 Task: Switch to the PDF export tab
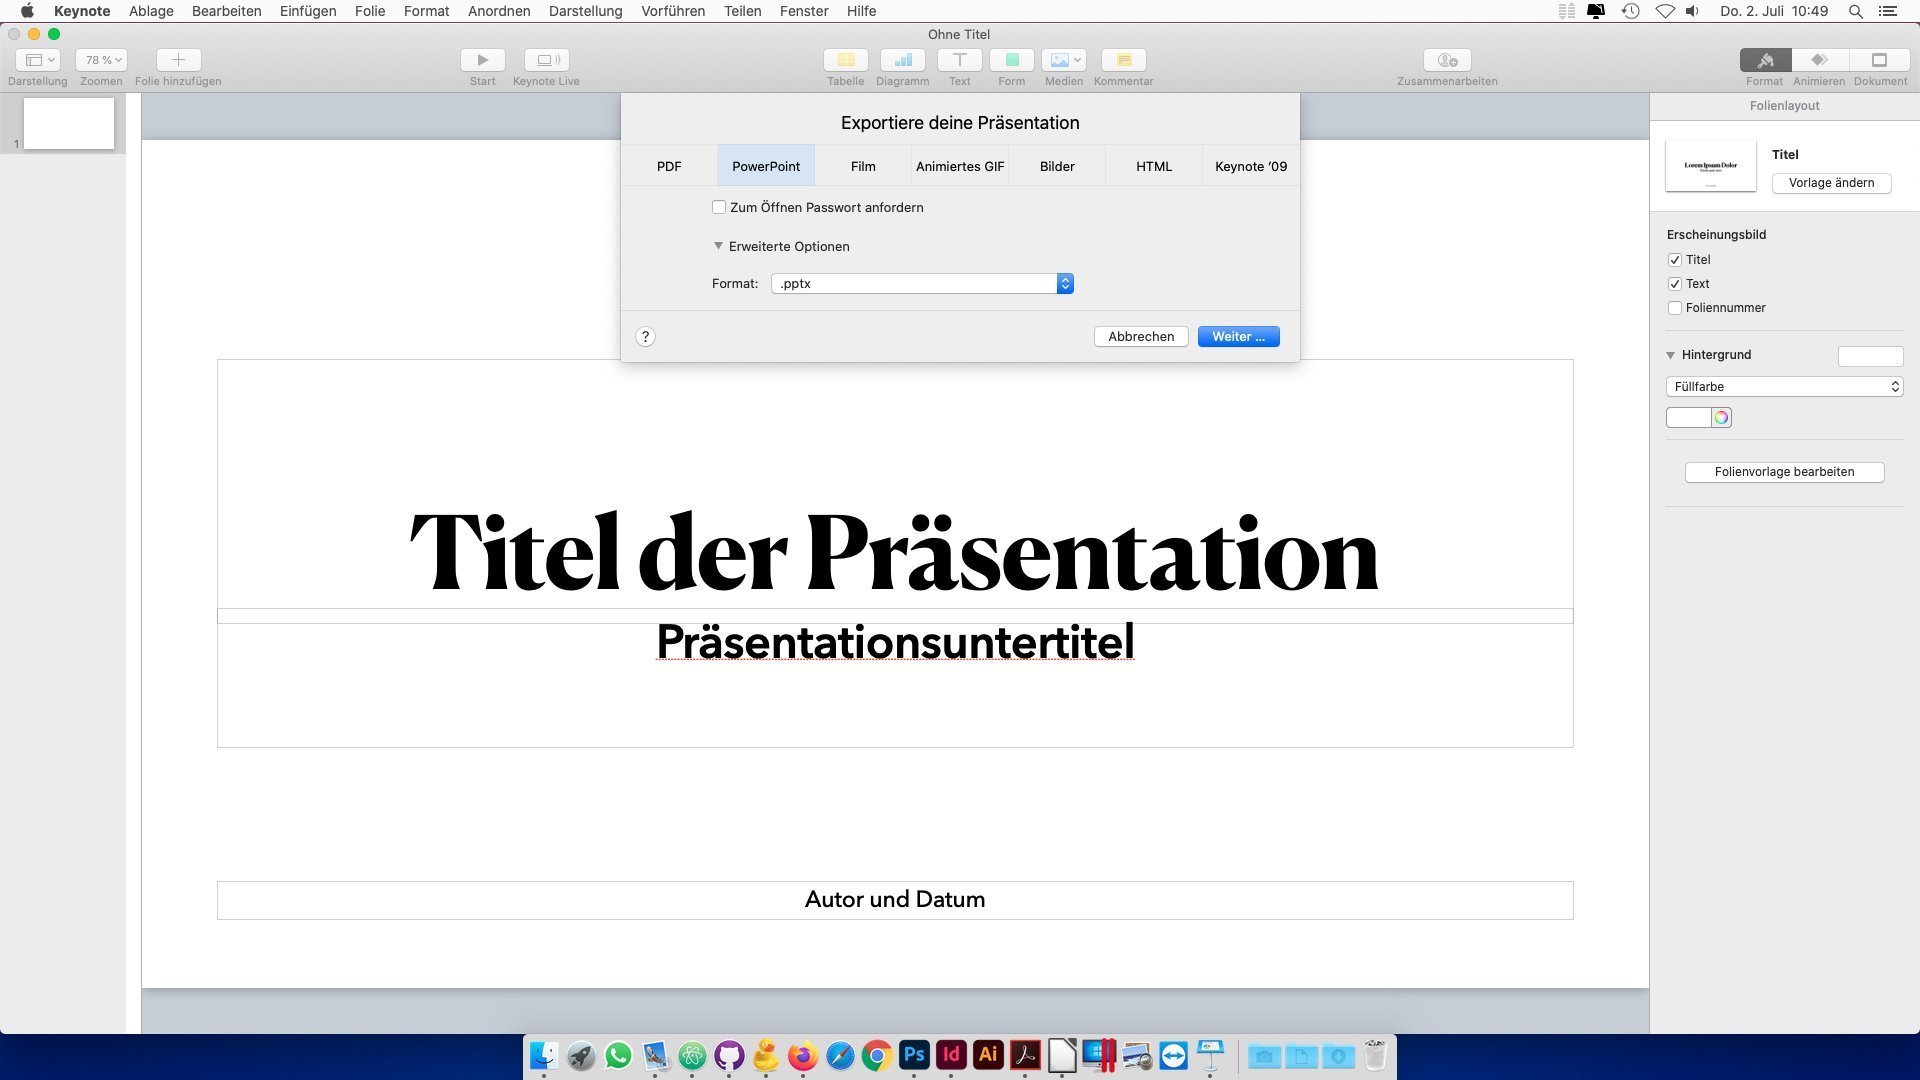[x=669, y=166]
